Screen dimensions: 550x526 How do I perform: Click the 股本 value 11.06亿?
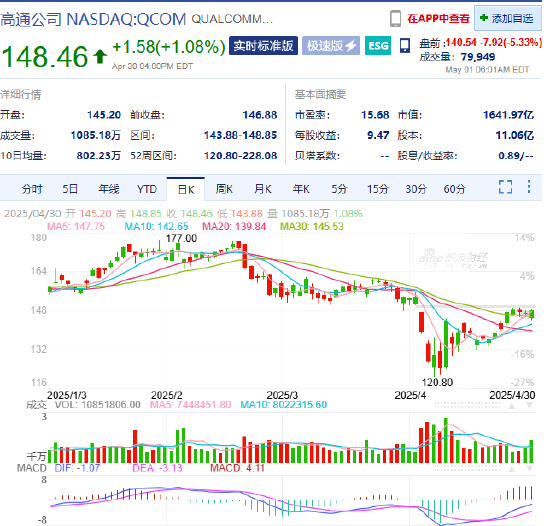tap(515, 135)
